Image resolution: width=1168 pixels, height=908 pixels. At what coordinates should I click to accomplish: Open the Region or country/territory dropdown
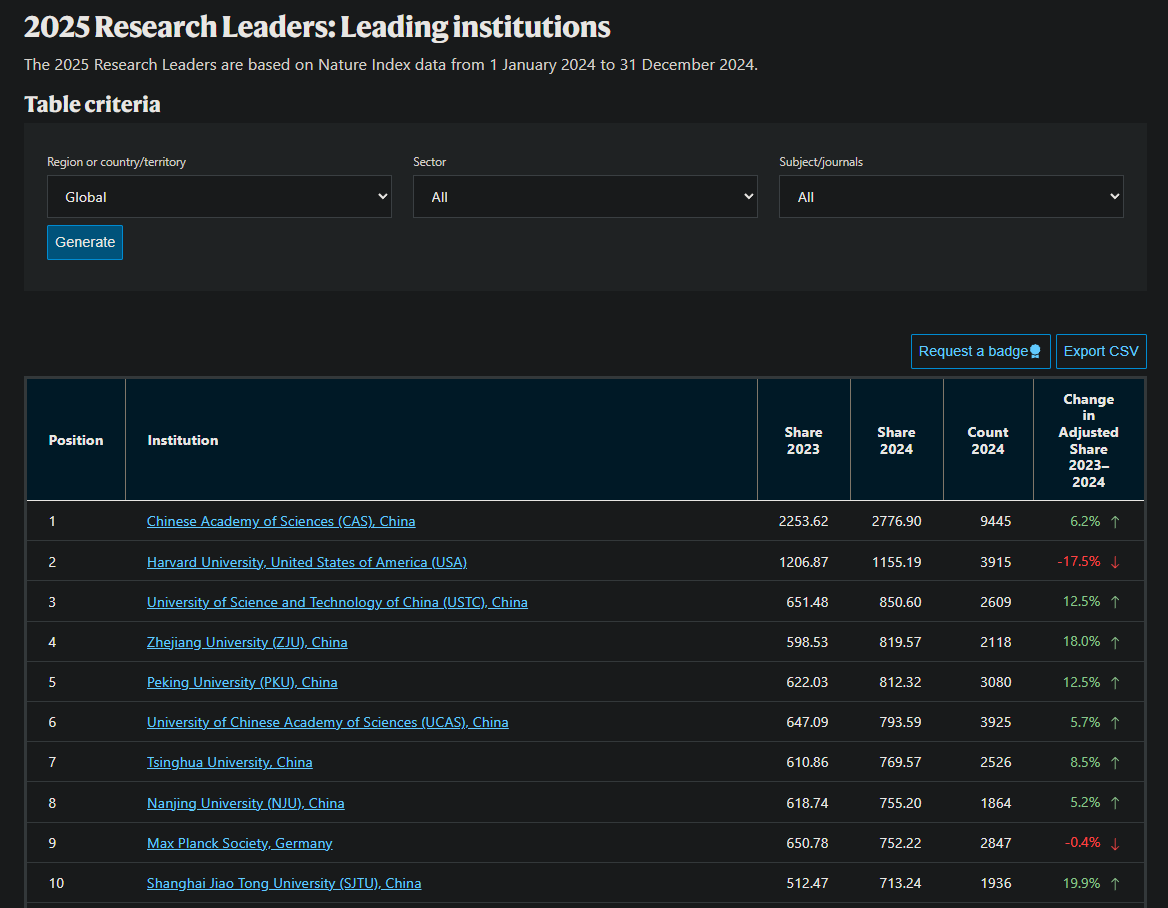tap(219, 197)
